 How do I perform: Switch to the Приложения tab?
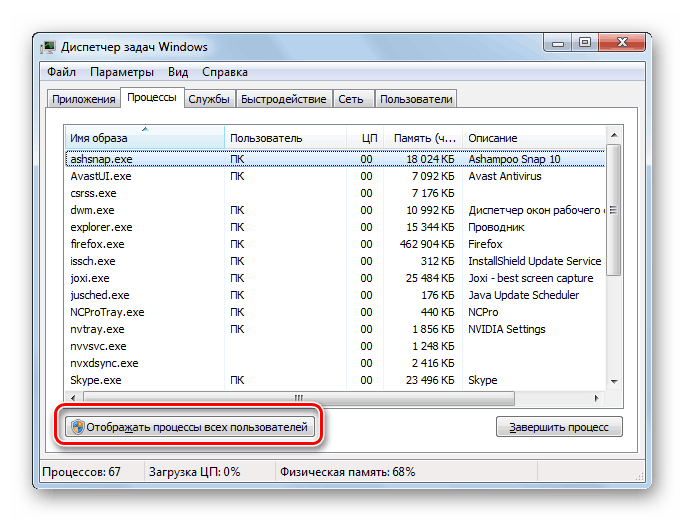pos(83,99)
